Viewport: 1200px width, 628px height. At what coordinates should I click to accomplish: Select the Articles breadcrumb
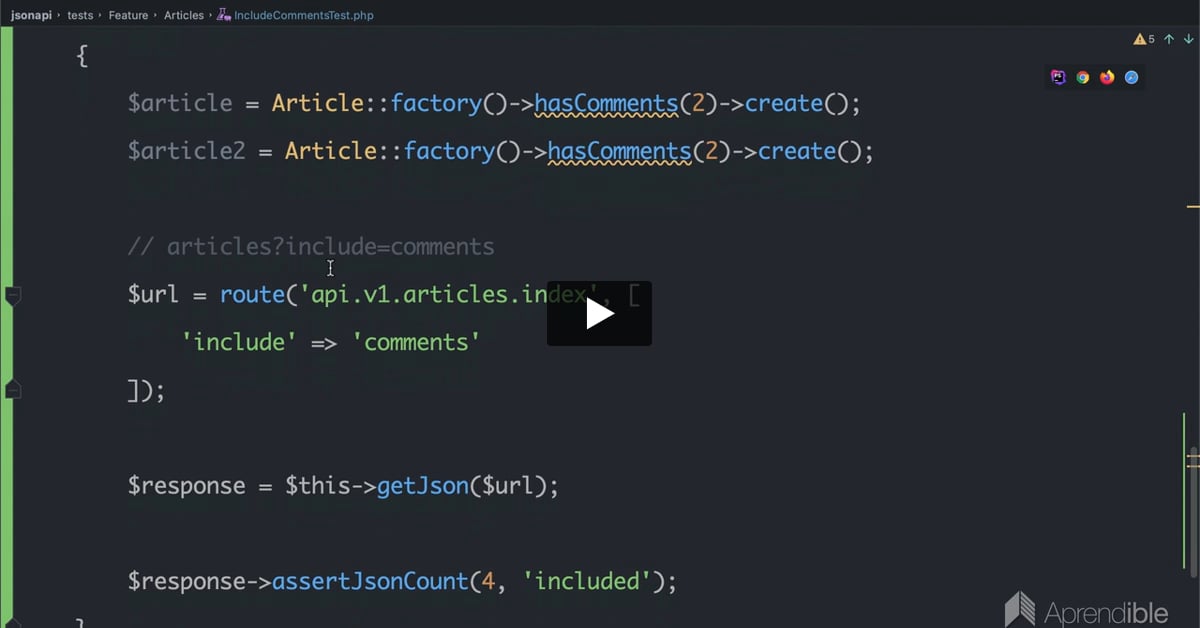click(183, 15)
